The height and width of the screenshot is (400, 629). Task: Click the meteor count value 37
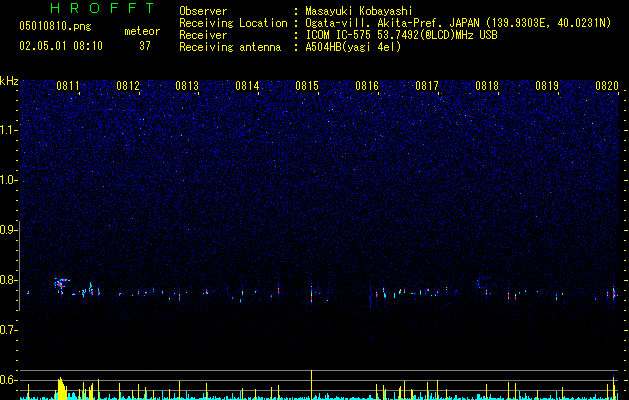click(x=145, y=46)
